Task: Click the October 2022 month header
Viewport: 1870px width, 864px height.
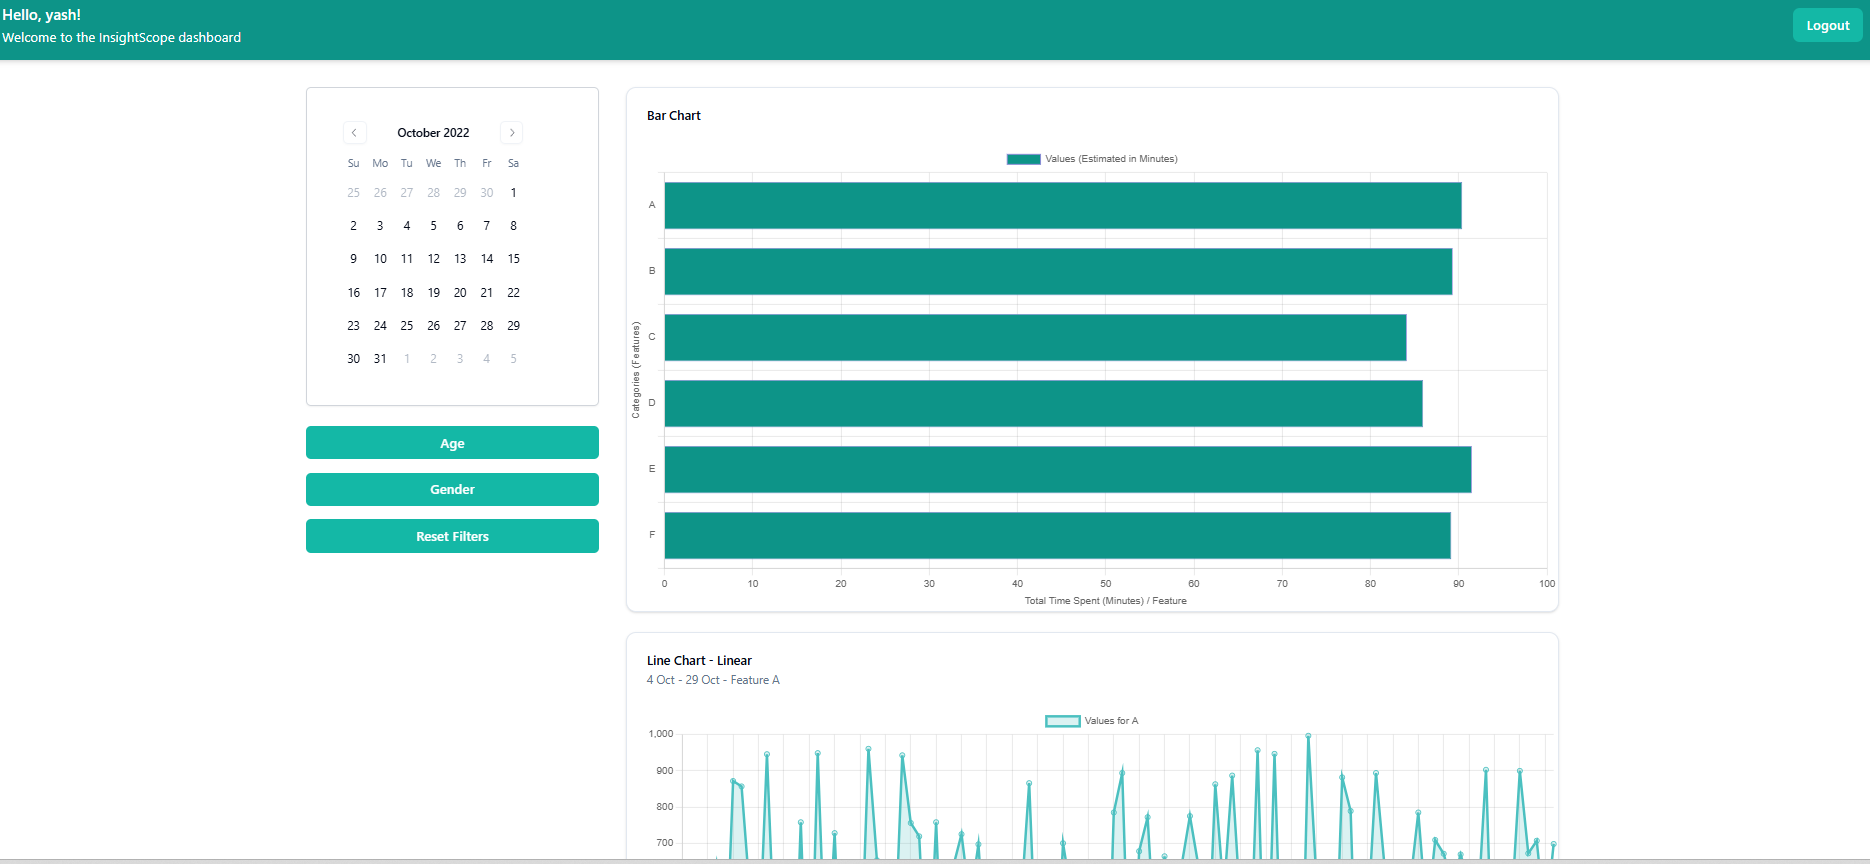Action: [433, 133]
